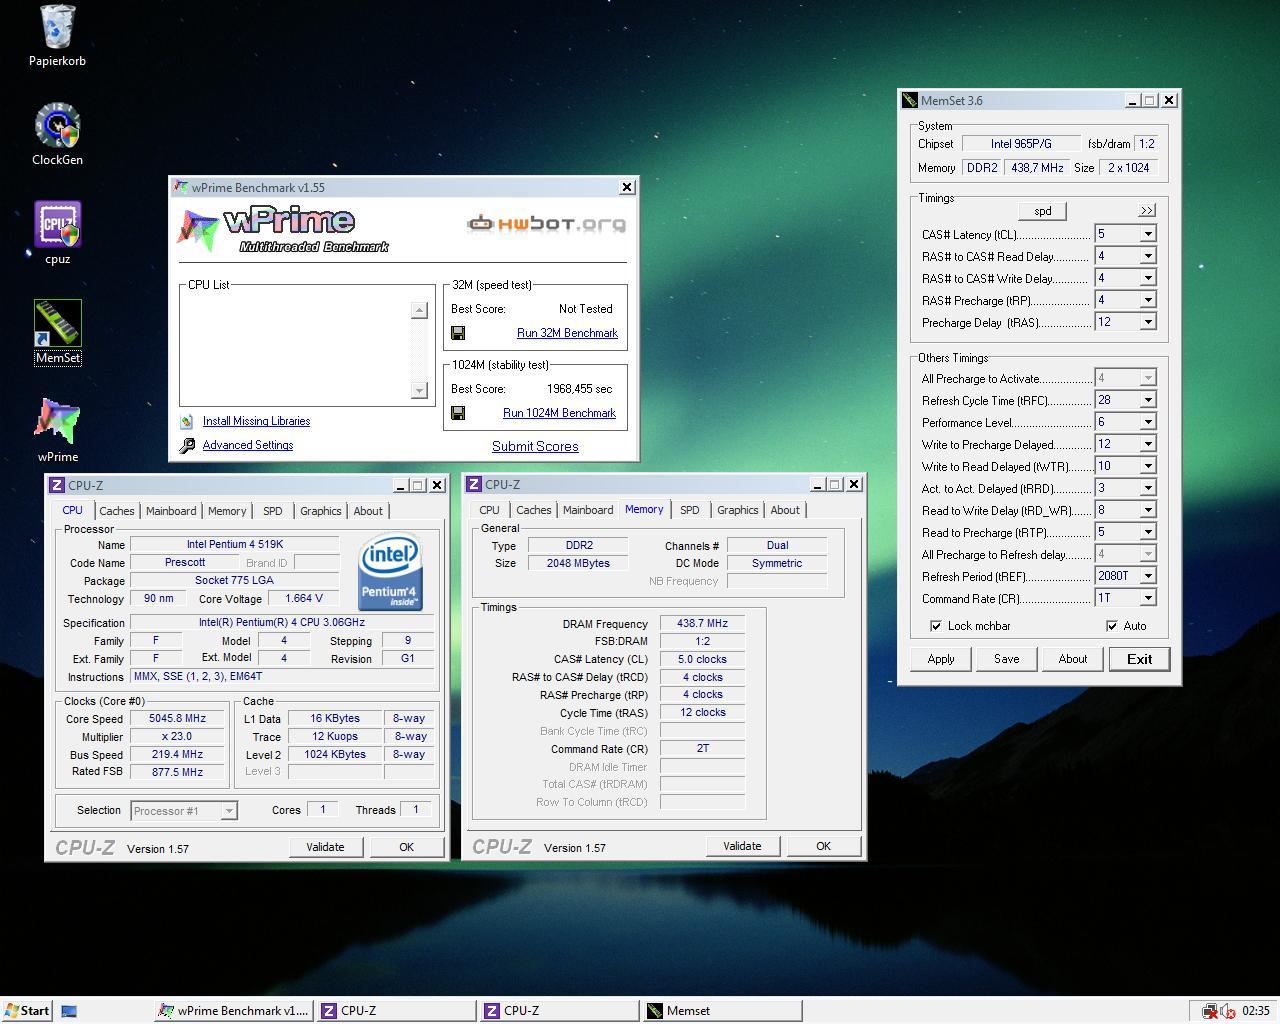Click the Advanced Settings link
The width and height of the screenshot is (1280, 1024).
248,445
